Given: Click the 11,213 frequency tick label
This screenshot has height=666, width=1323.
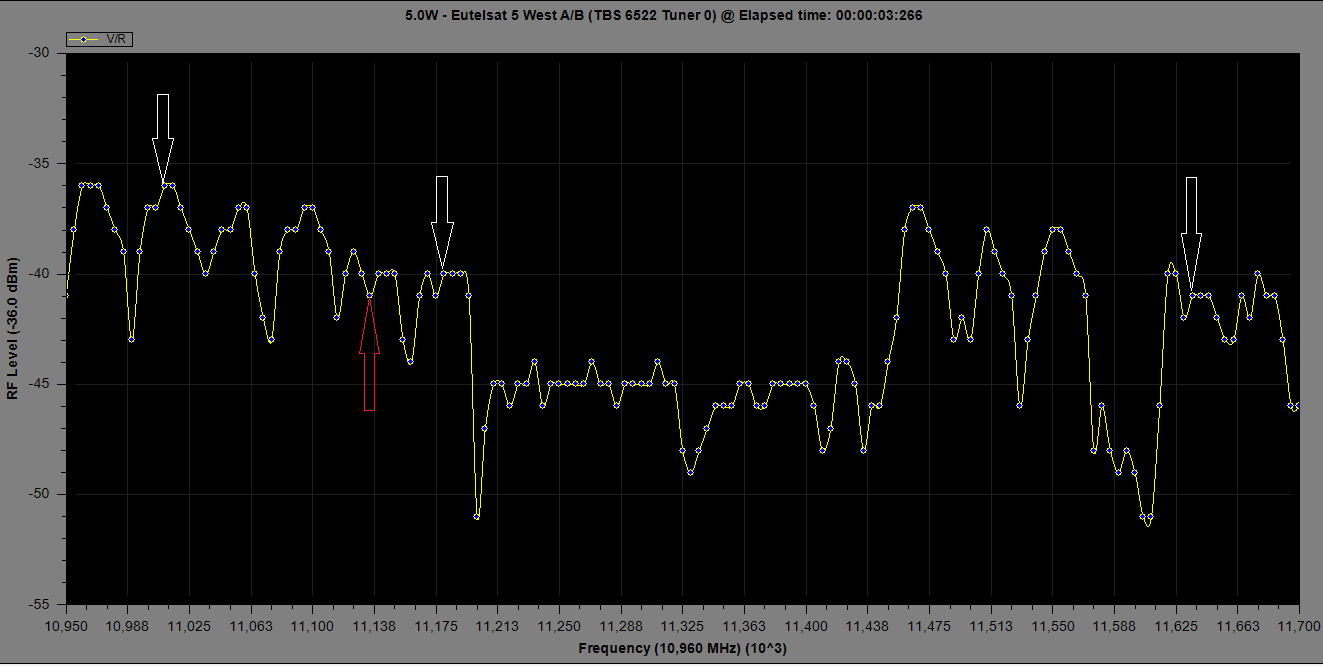Looking at the screenshot, I should click(498, 625).
